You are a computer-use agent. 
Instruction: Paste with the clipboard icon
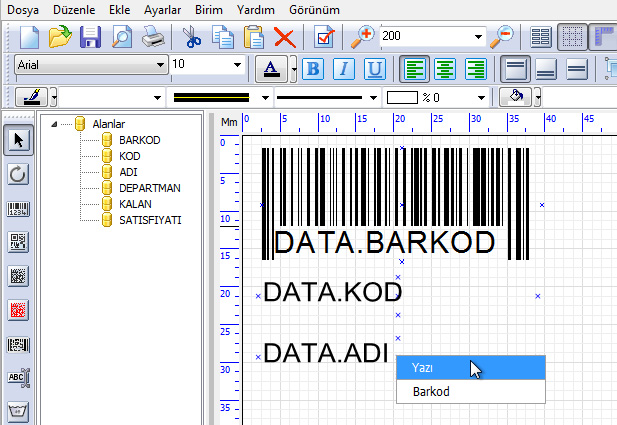[254, 37]
